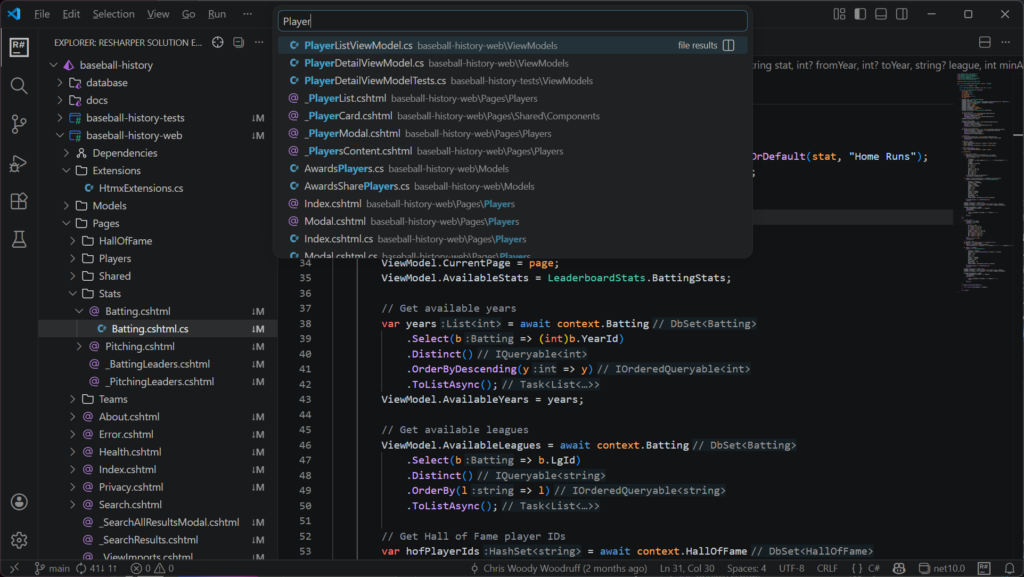Toggle the primary side bar visibility
Image resolution: width=1024 pixels, height=577 pixels.
click(859, 14)
